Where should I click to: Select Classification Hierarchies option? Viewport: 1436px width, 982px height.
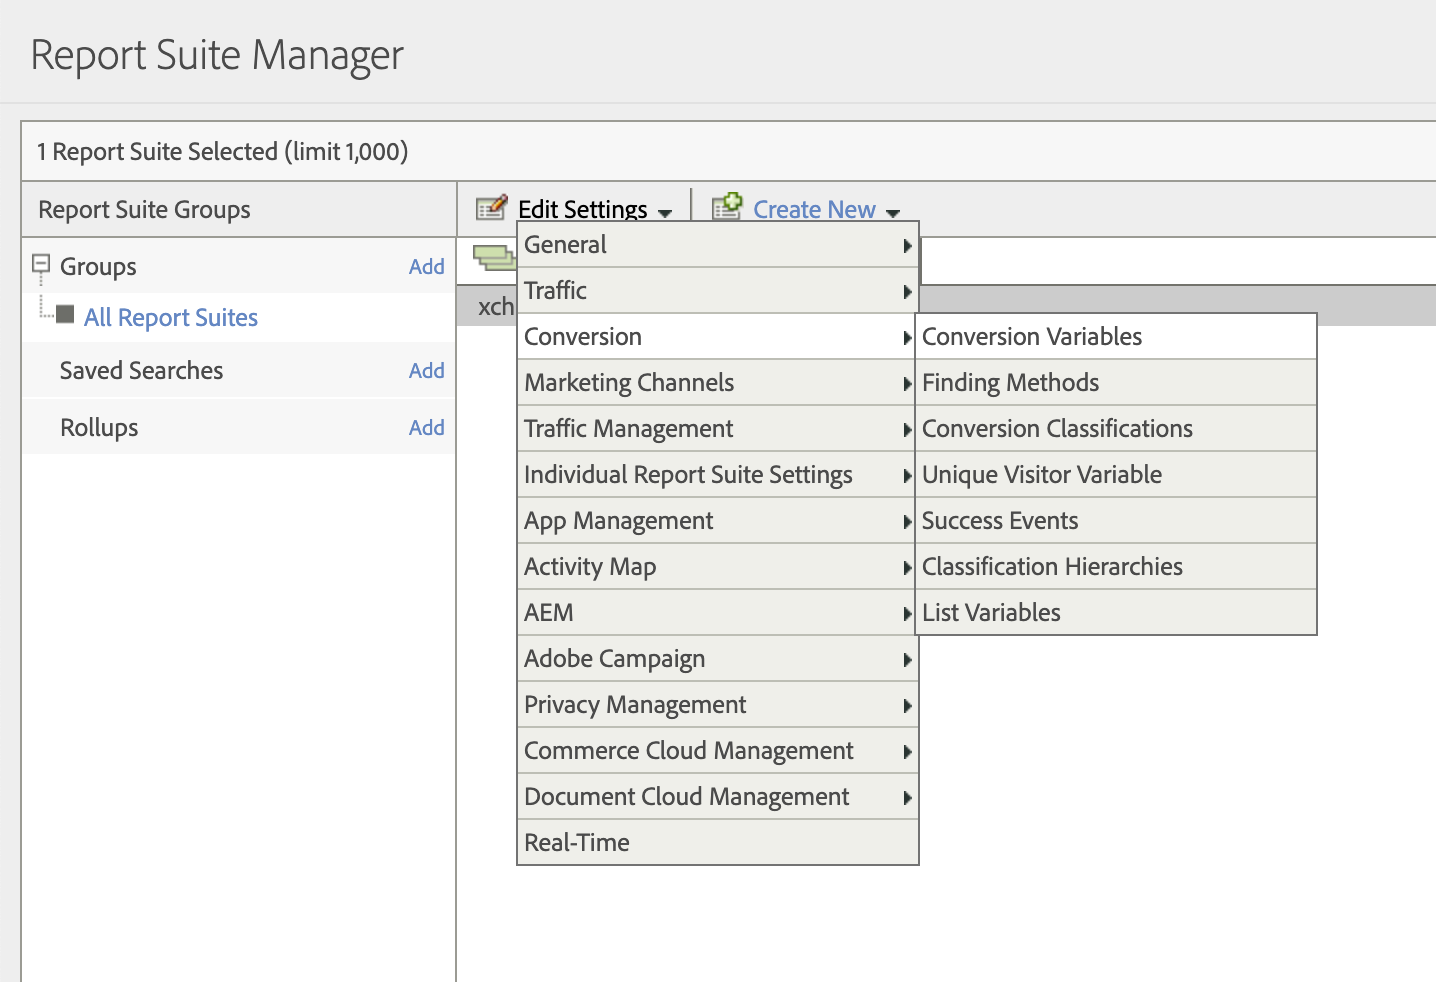(x=1051, y=567)
